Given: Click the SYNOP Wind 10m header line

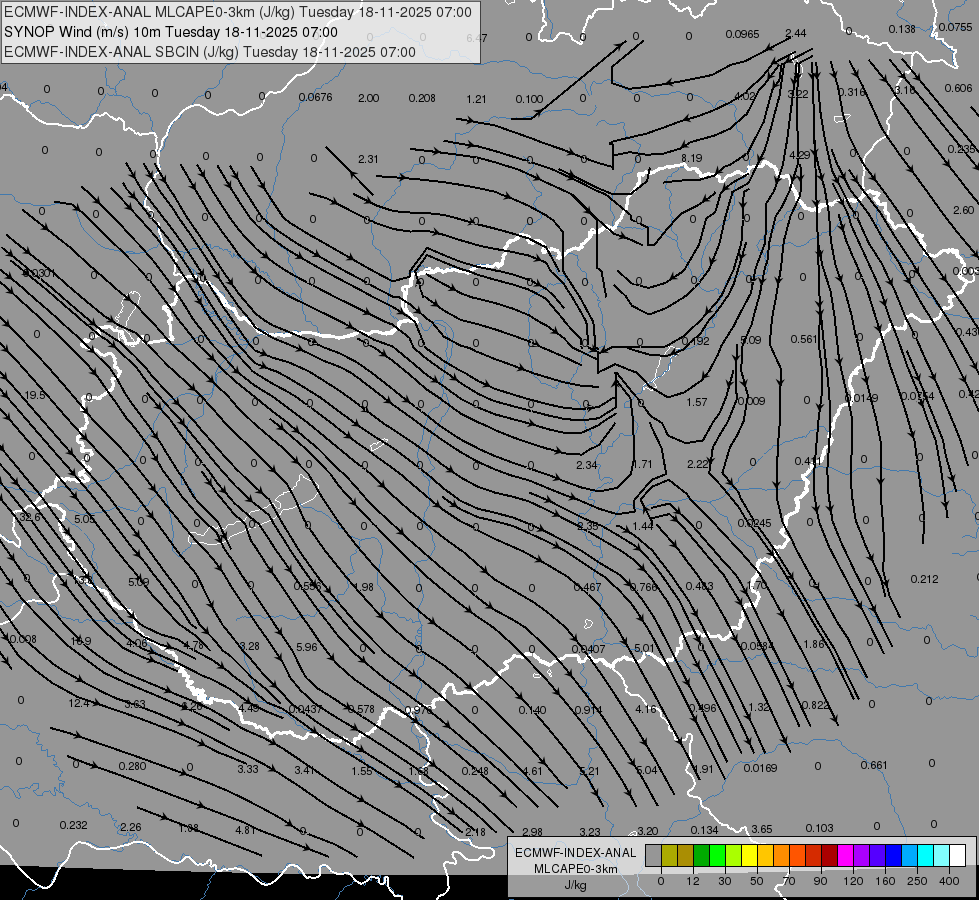Looking at the screenshot, I should [171, 32].
